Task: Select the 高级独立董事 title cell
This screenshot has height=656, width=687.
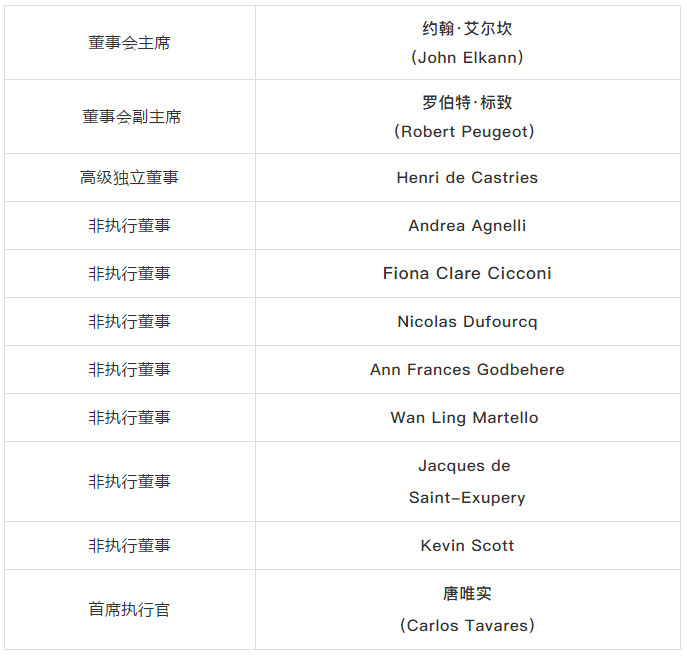Action: [129, 178]
